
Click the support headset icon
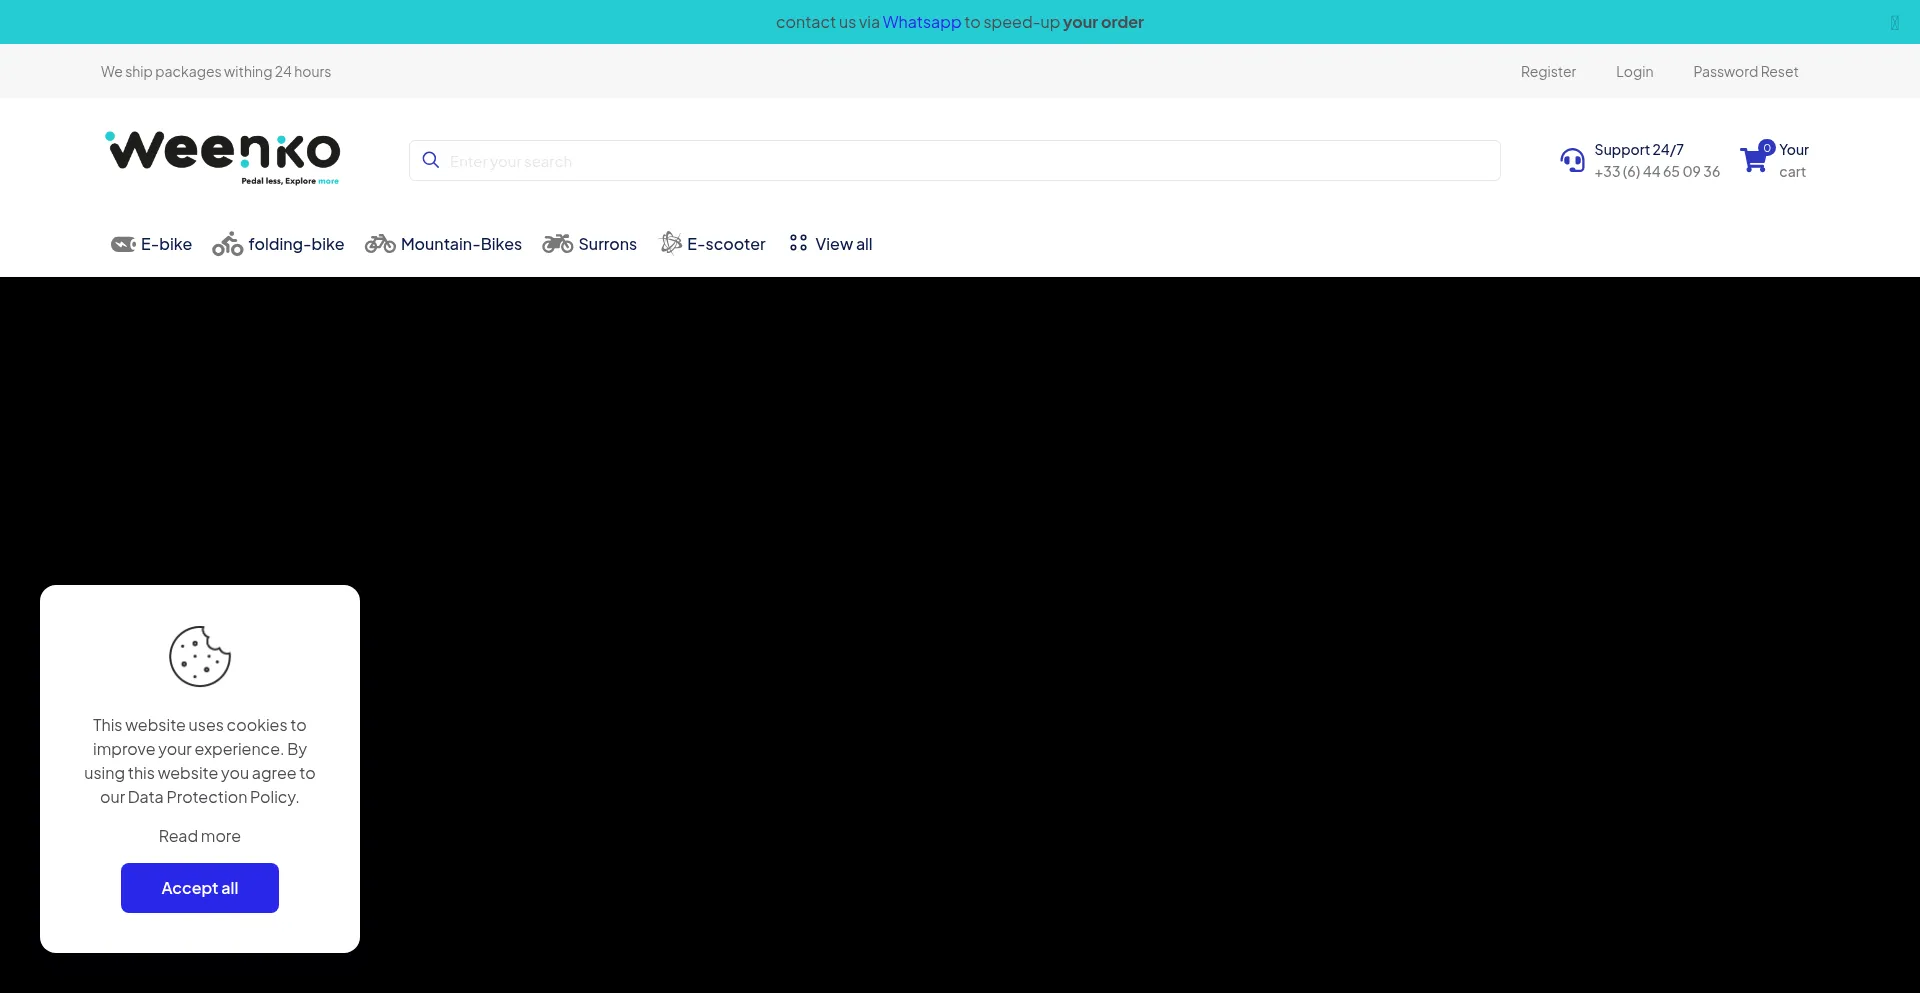[1573, 160]
